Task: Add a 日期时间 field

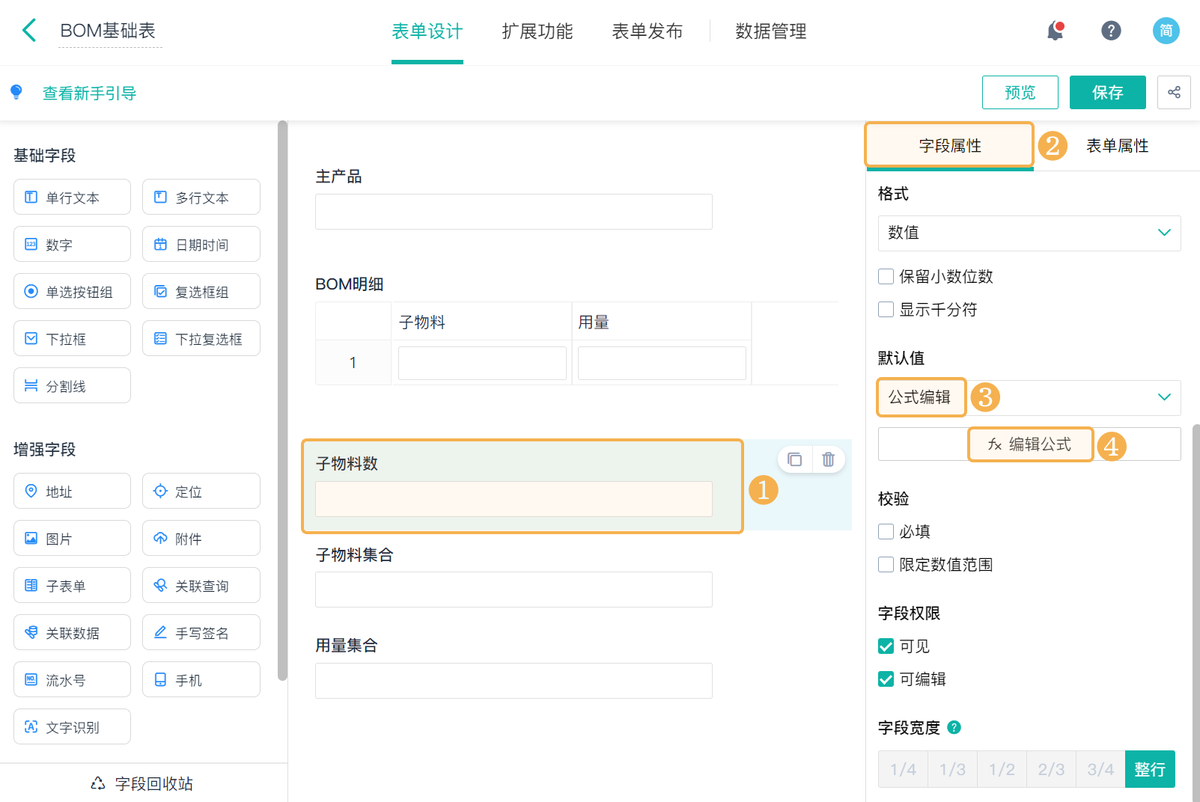Action: 201,243
